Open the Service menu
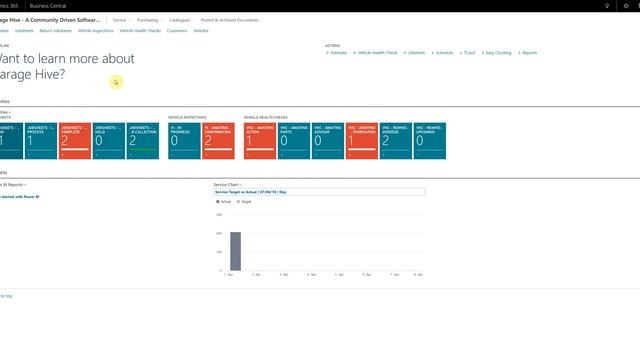 click(x=120, y=20)
